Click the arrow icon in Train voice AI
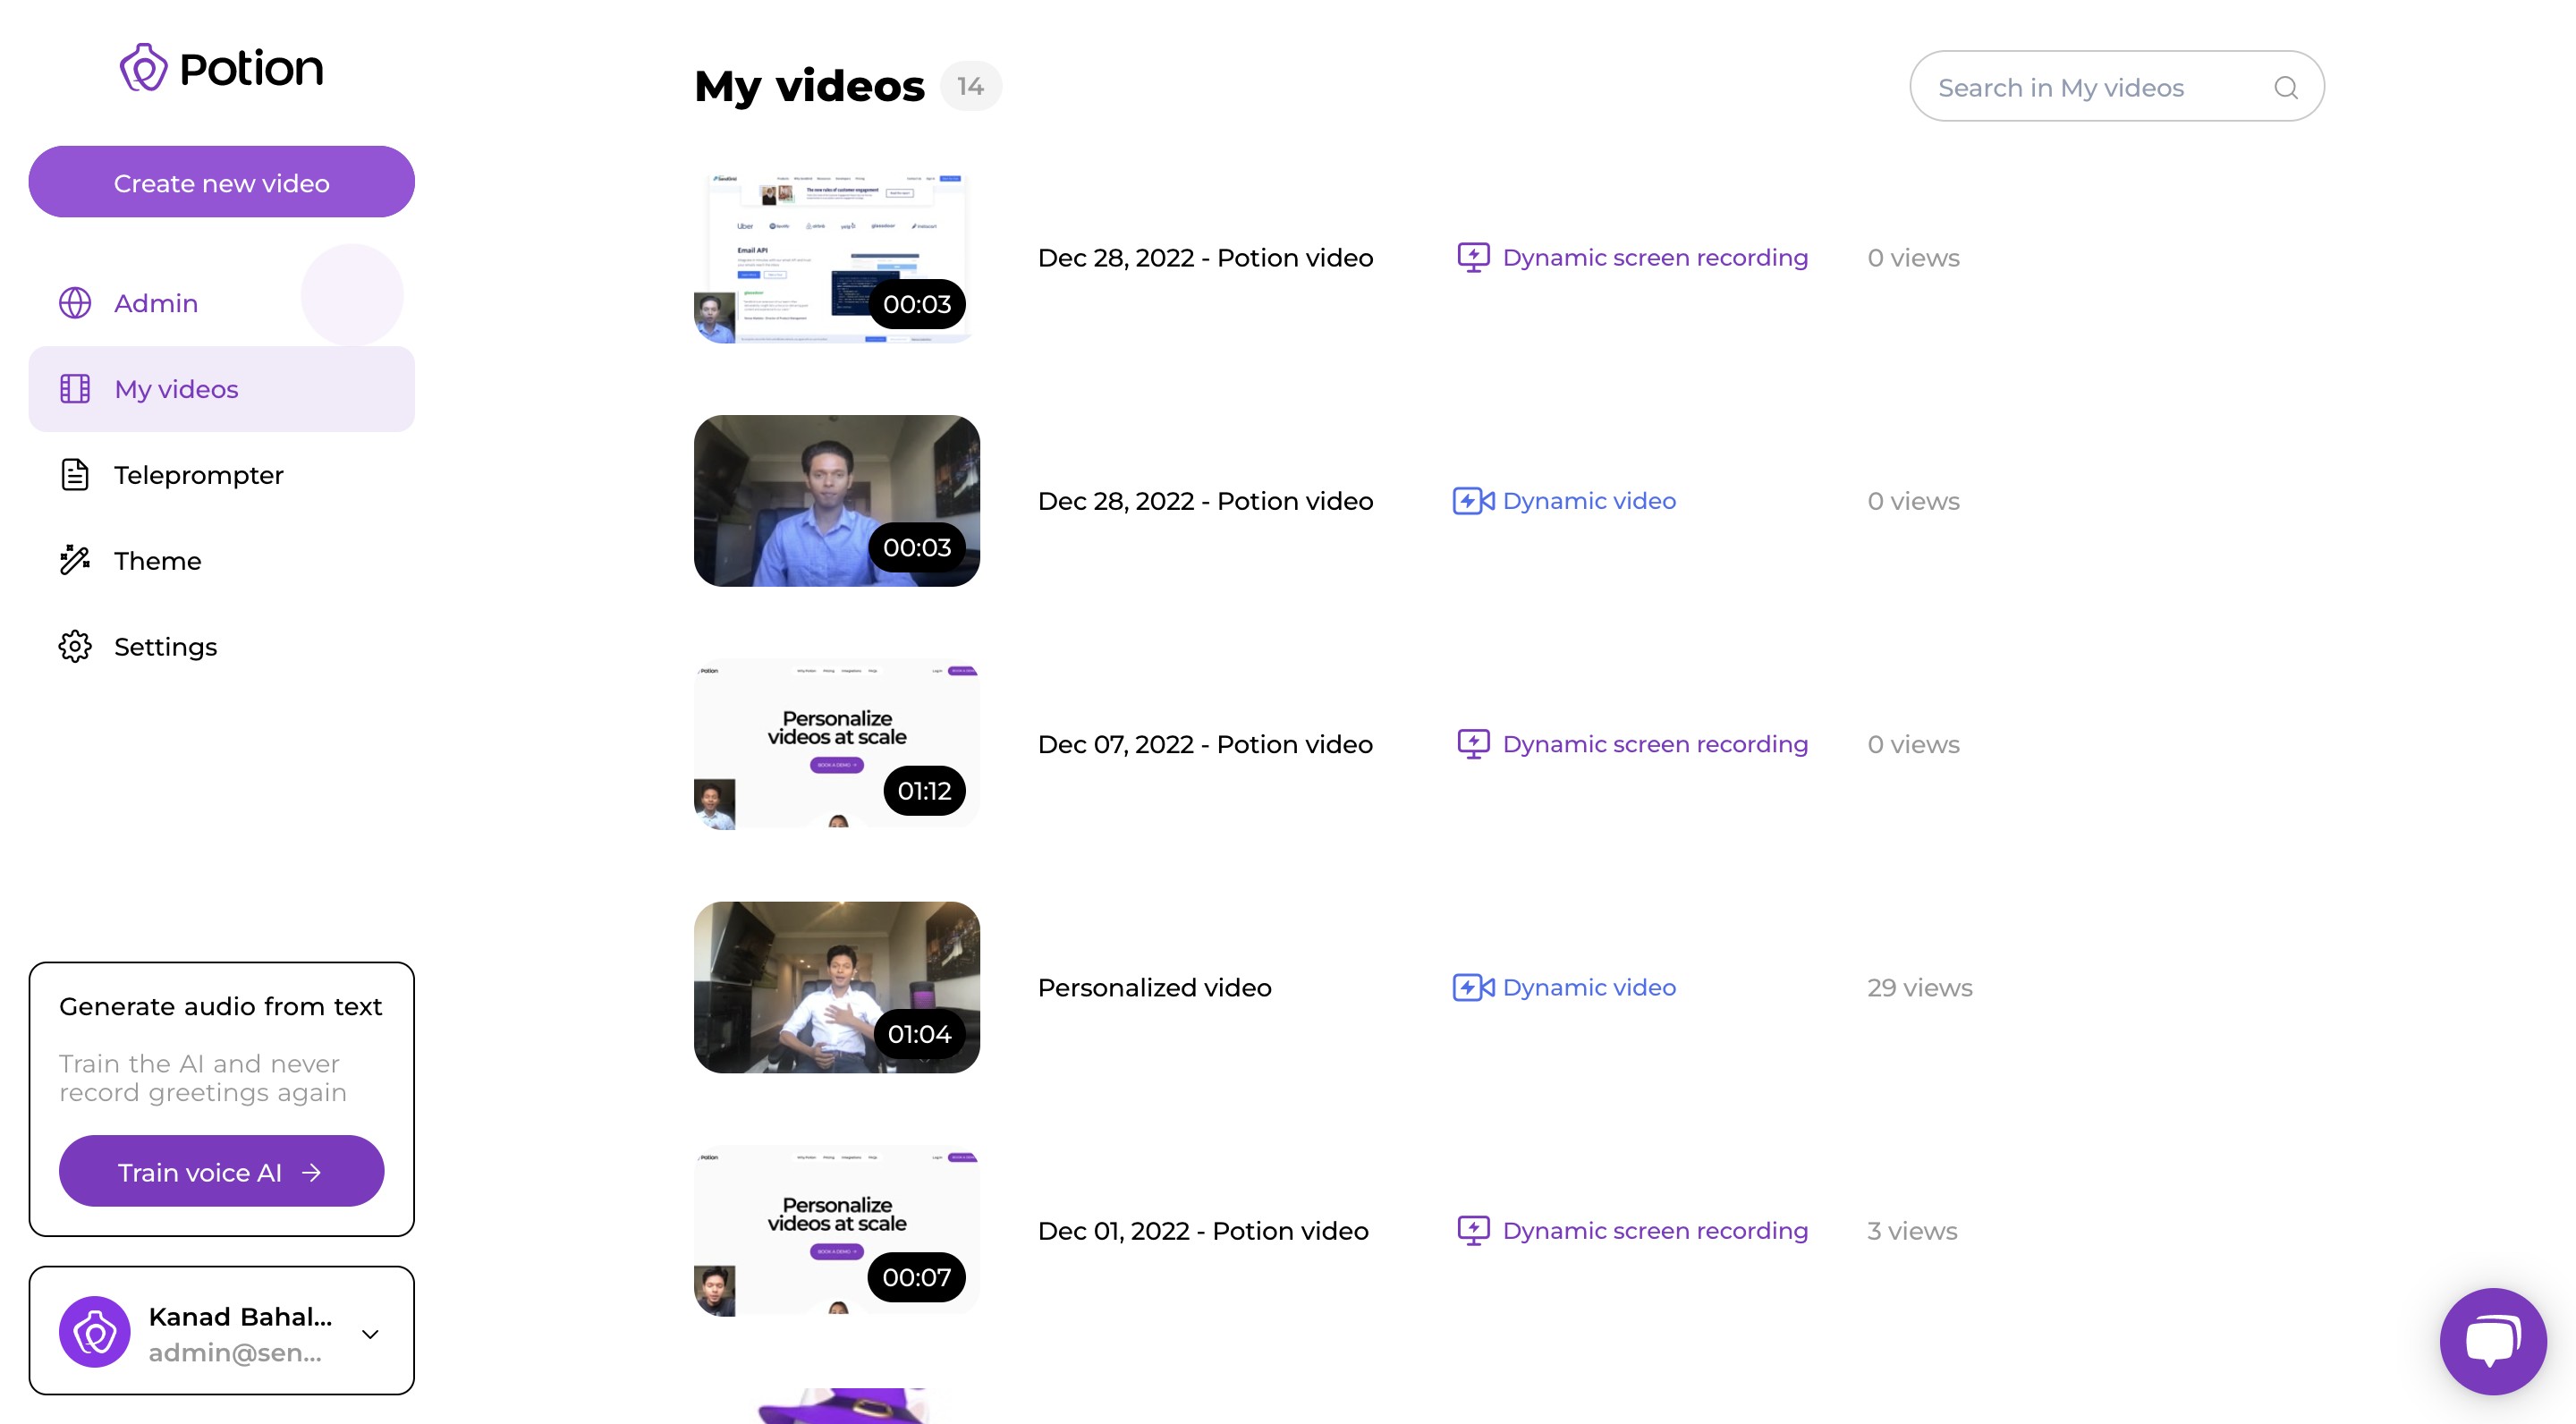The image size is (2576, 1424). pyautogui.click(x=312, y=1172)
